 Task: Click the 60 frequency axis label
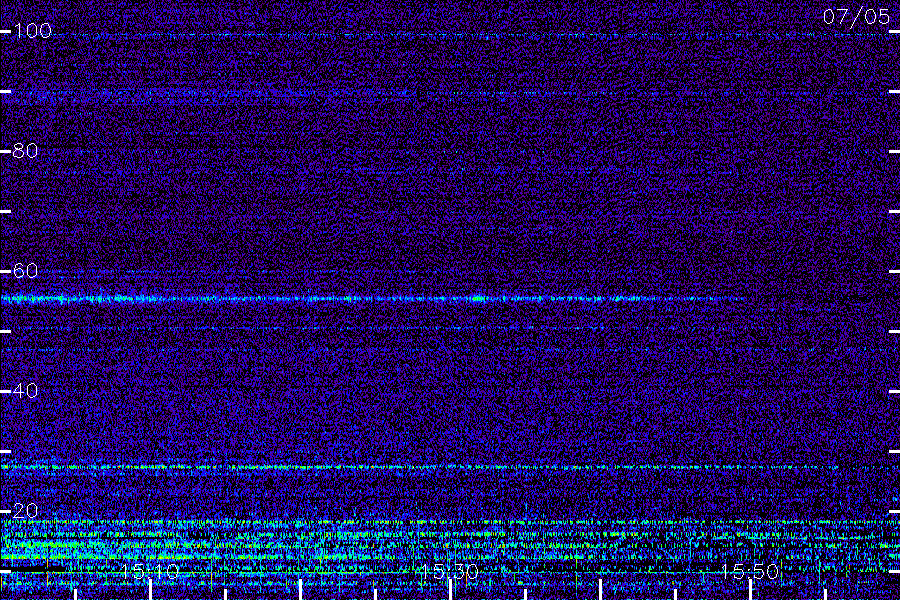pos(25,270)
